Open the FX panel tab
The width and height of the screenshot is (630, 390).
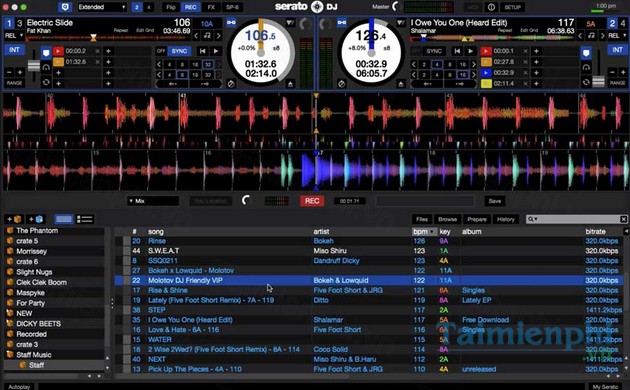tap(211, 7)
